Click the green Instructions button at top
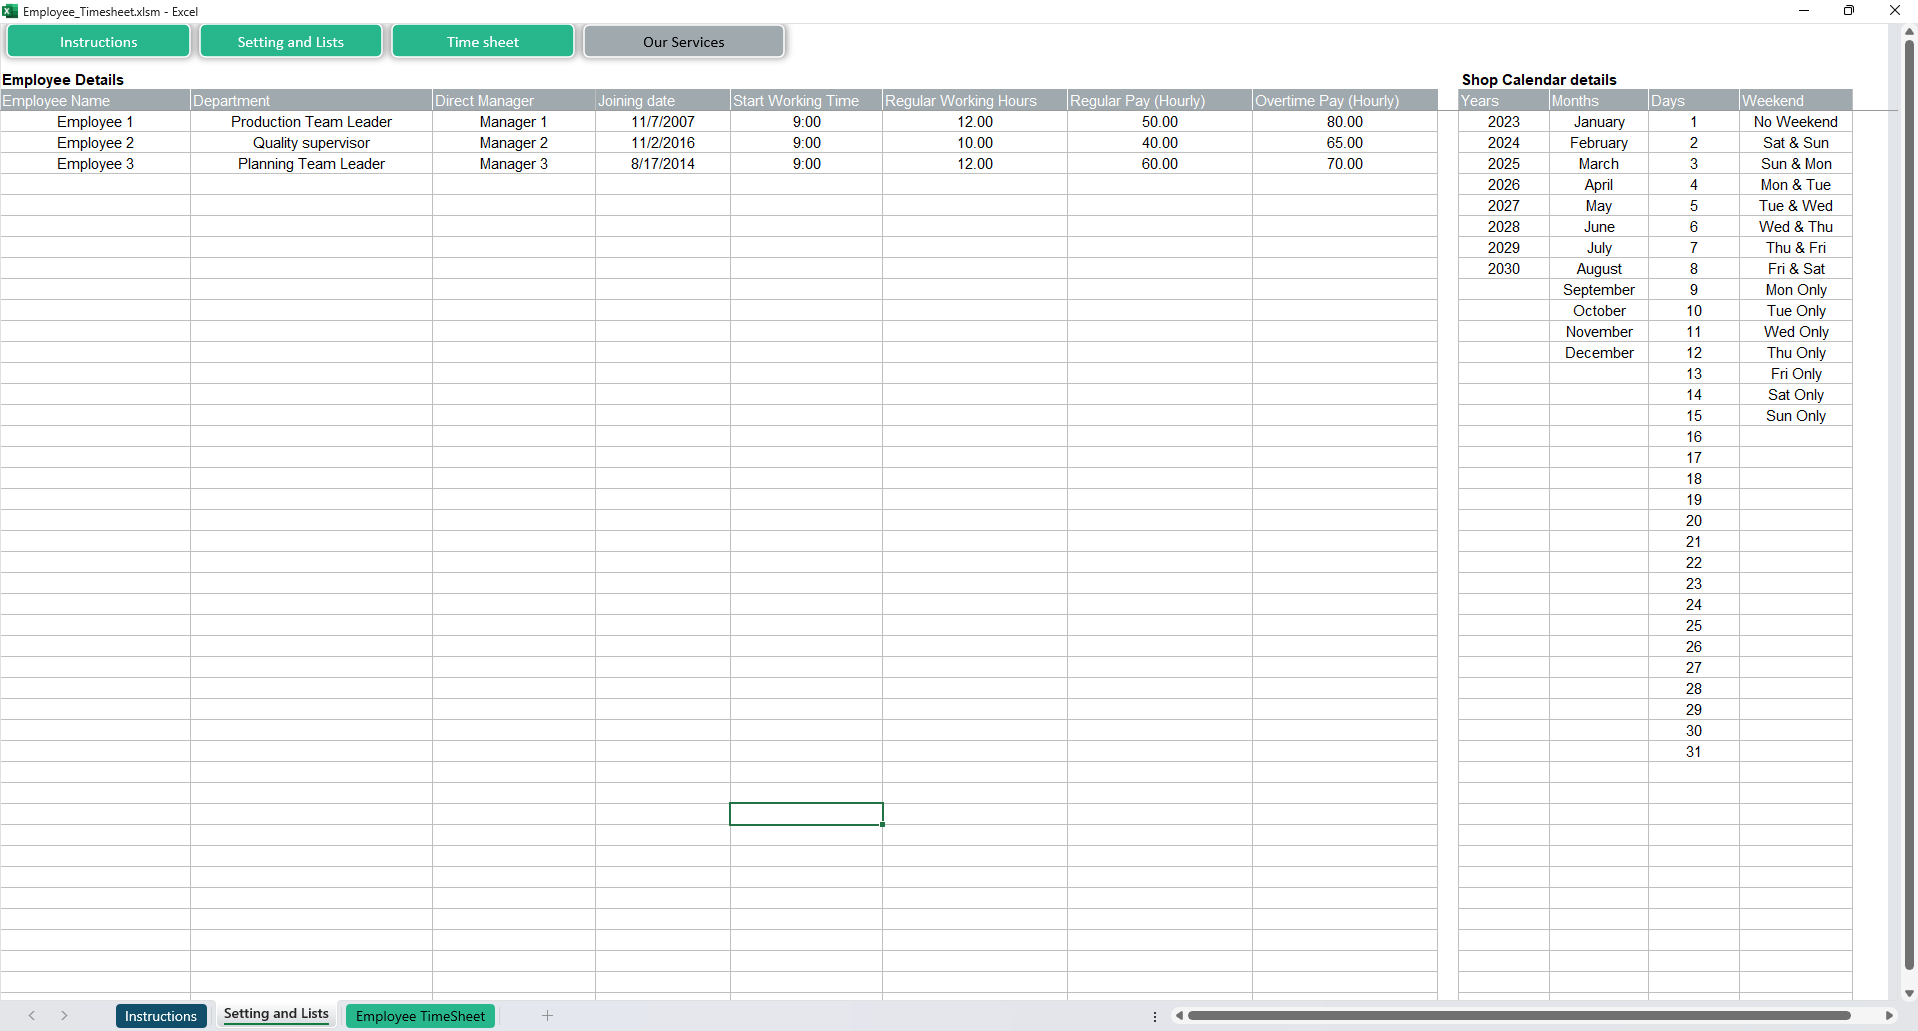The image size is (1918, 1031). (98, 42)
